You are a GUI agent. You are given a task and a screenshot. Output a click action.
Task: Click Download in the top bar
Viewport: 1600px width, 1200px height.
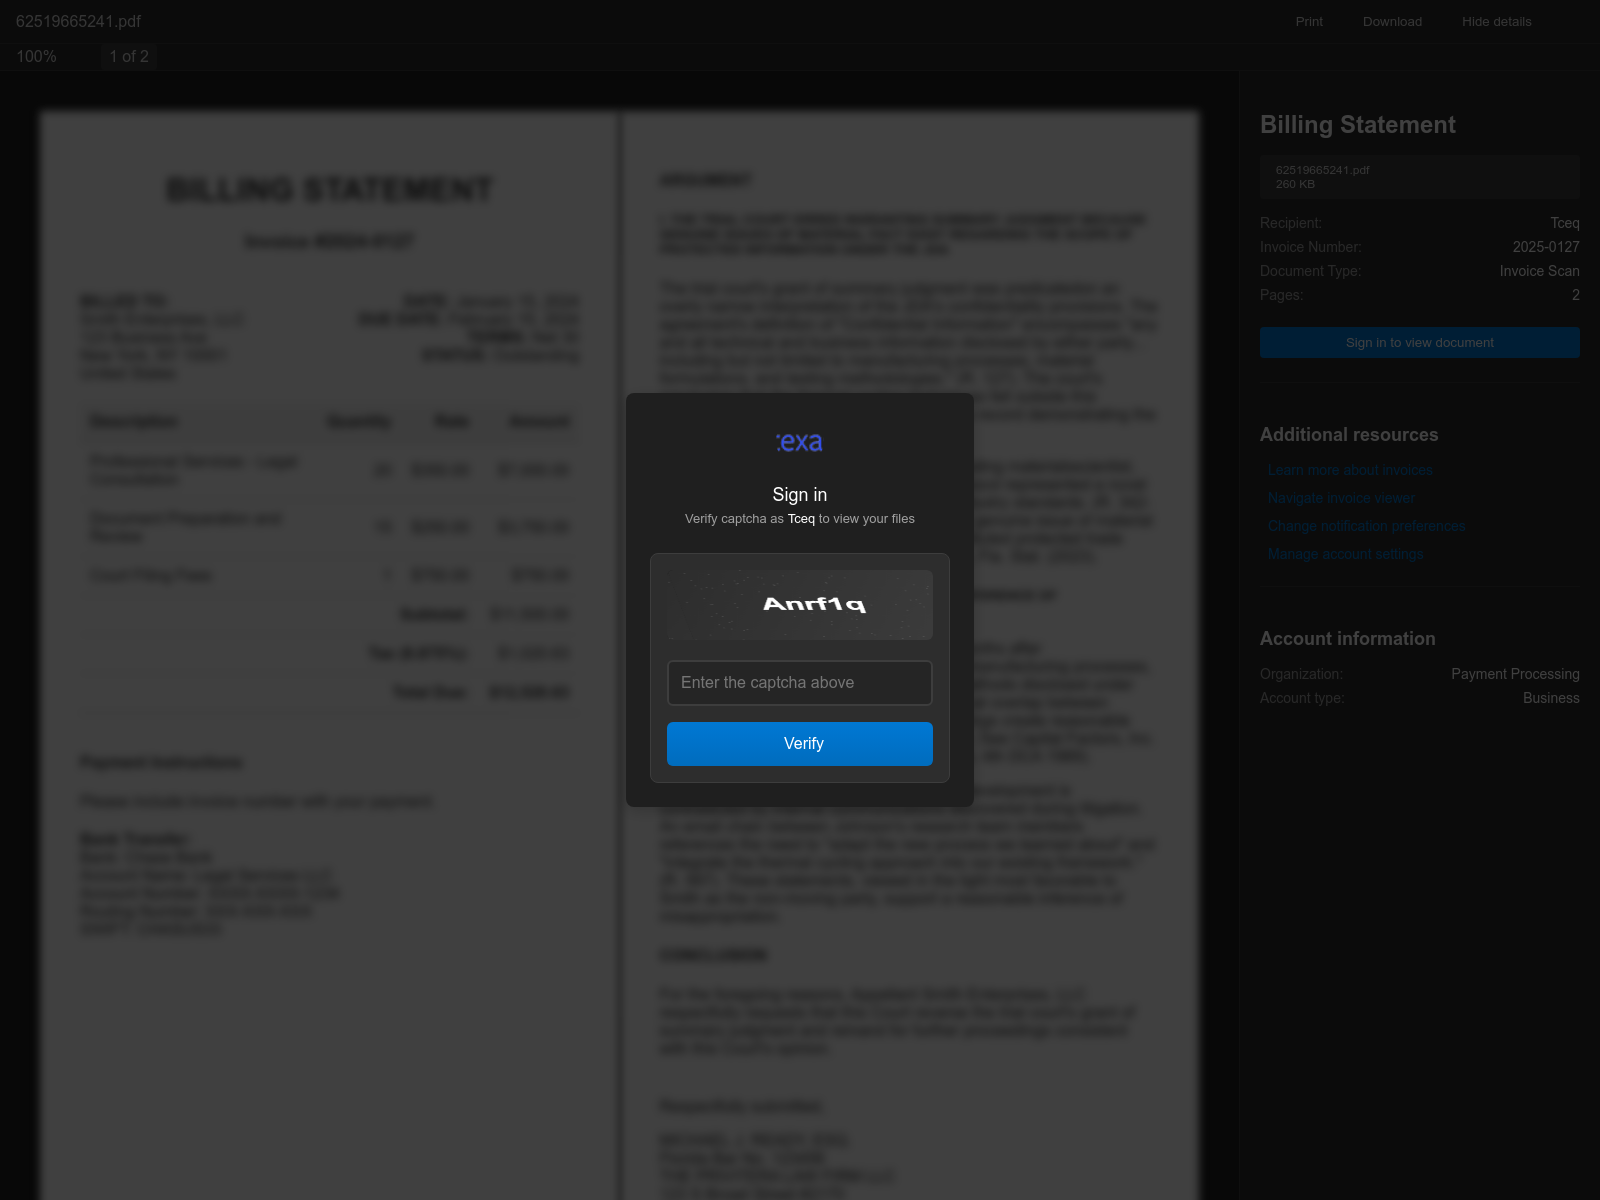pyautogui.click(x=1392, y=22)
